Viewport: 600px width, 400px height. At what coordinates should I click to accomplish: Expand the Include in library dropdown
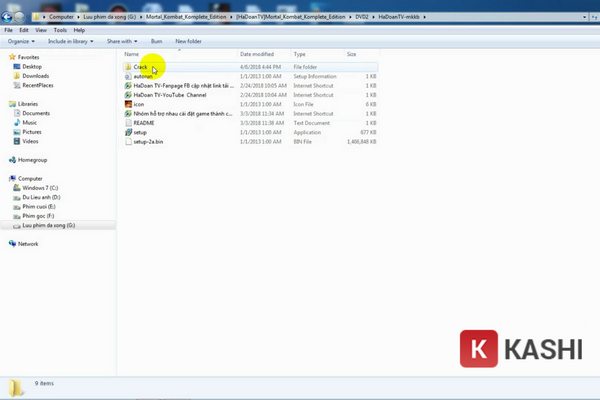pos(70,41)
